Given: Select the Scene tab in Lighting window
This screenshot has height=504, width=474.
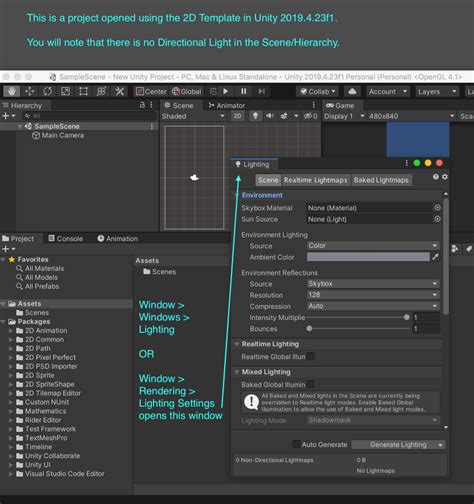Looking at the screenshot, I should (268, 180).
